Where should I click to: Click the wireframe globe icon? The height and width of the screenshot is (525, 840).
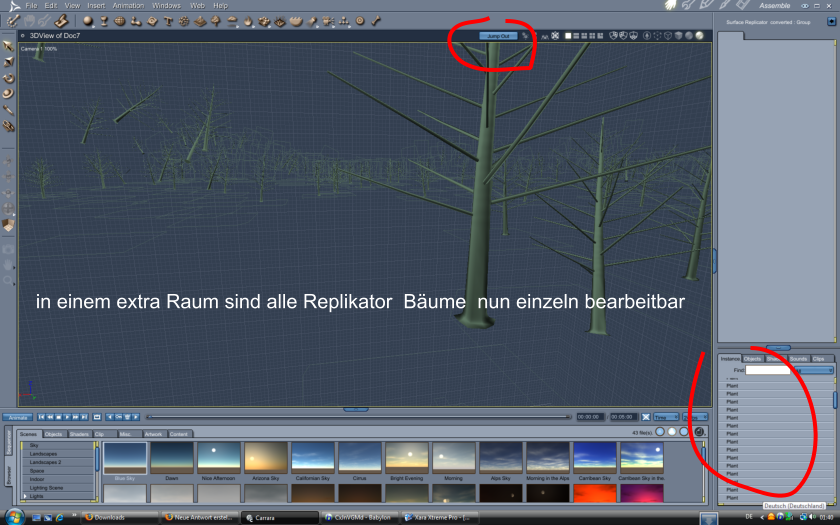coord(120,21)
